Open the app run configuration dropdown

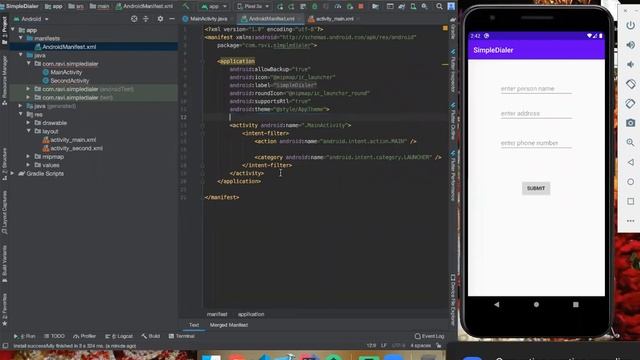pyautogui.click(x=213, y=7)
